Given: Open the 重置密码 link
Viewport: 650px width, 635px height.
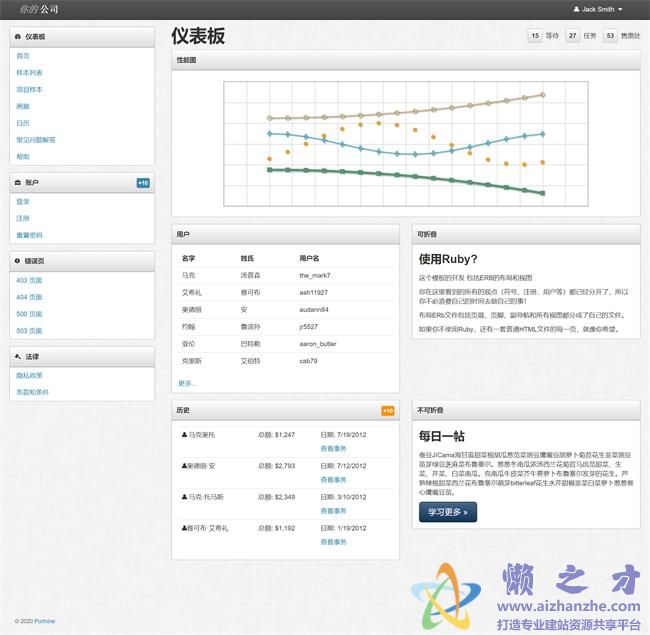Looking at the screenshot, I should coord(29,235).
